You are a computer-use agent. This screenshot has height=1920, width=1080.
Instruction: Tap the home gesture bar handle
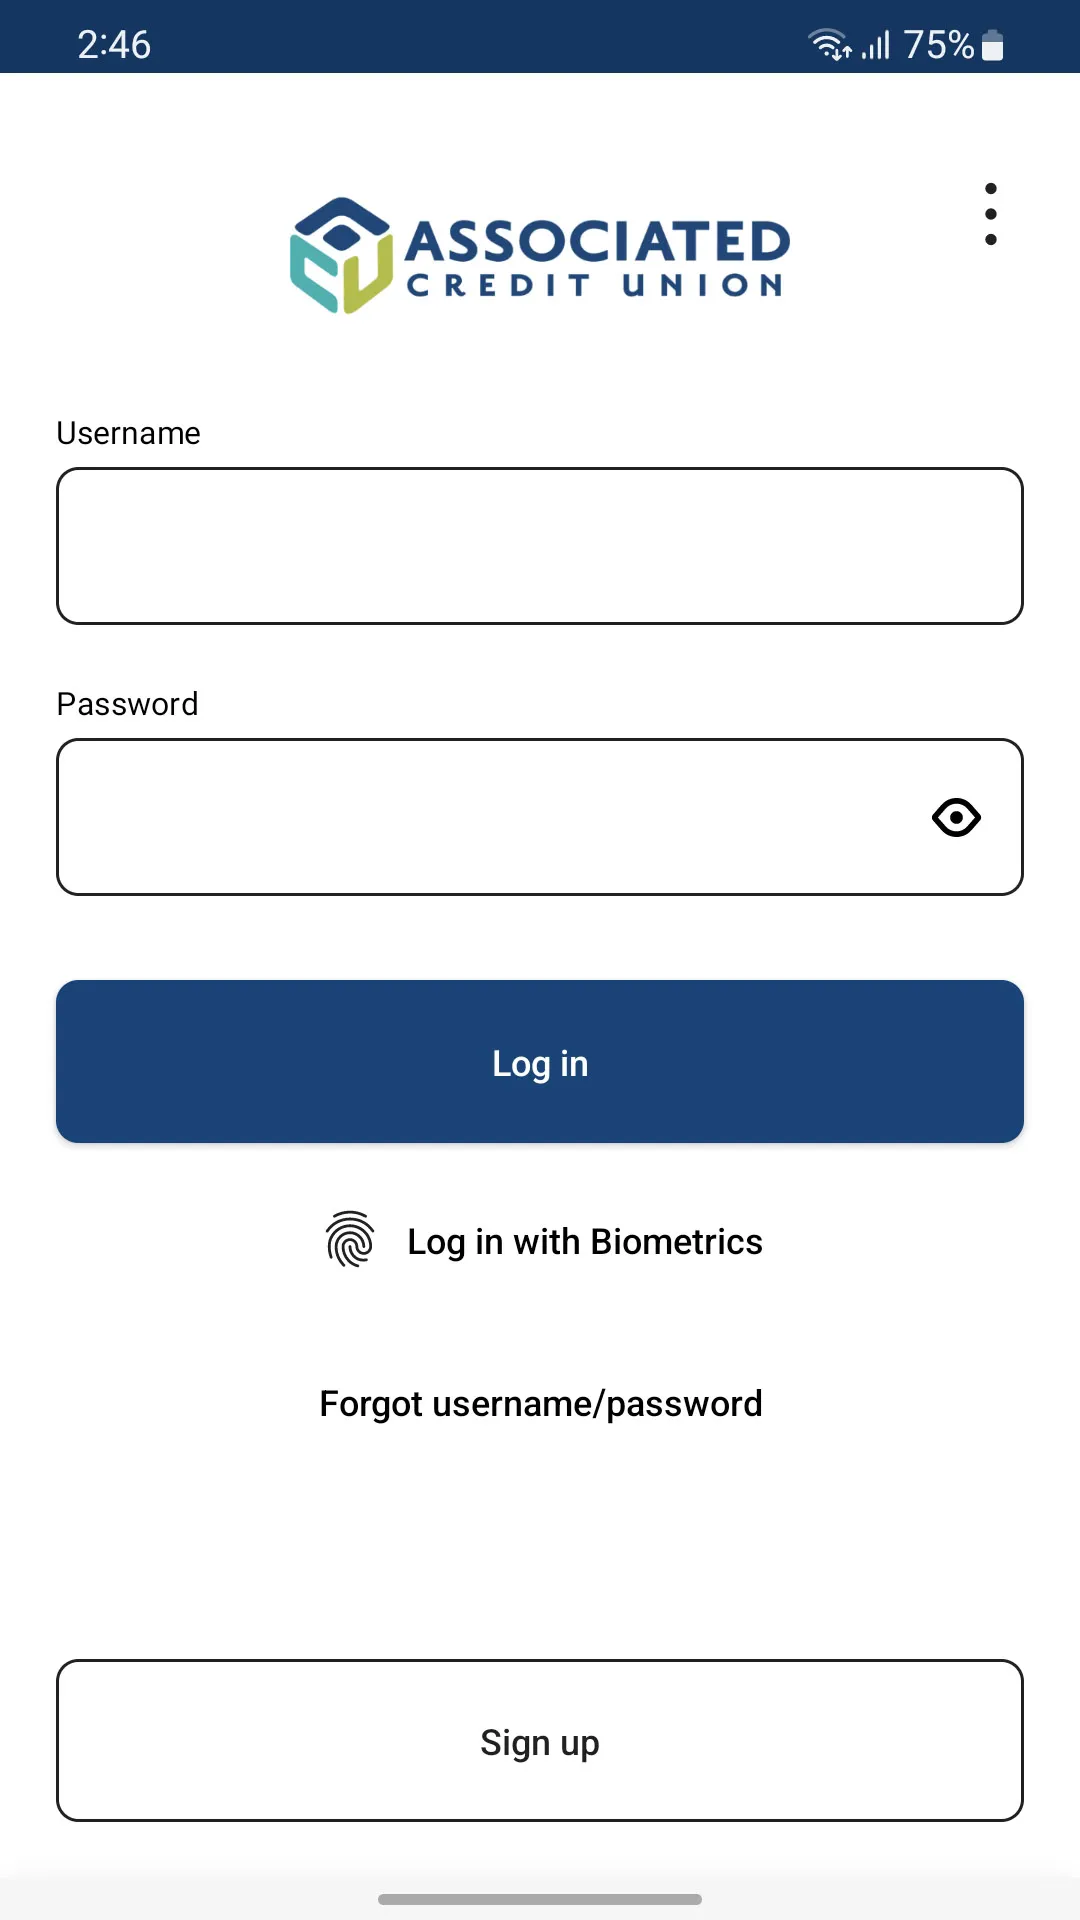point(540,1899)
